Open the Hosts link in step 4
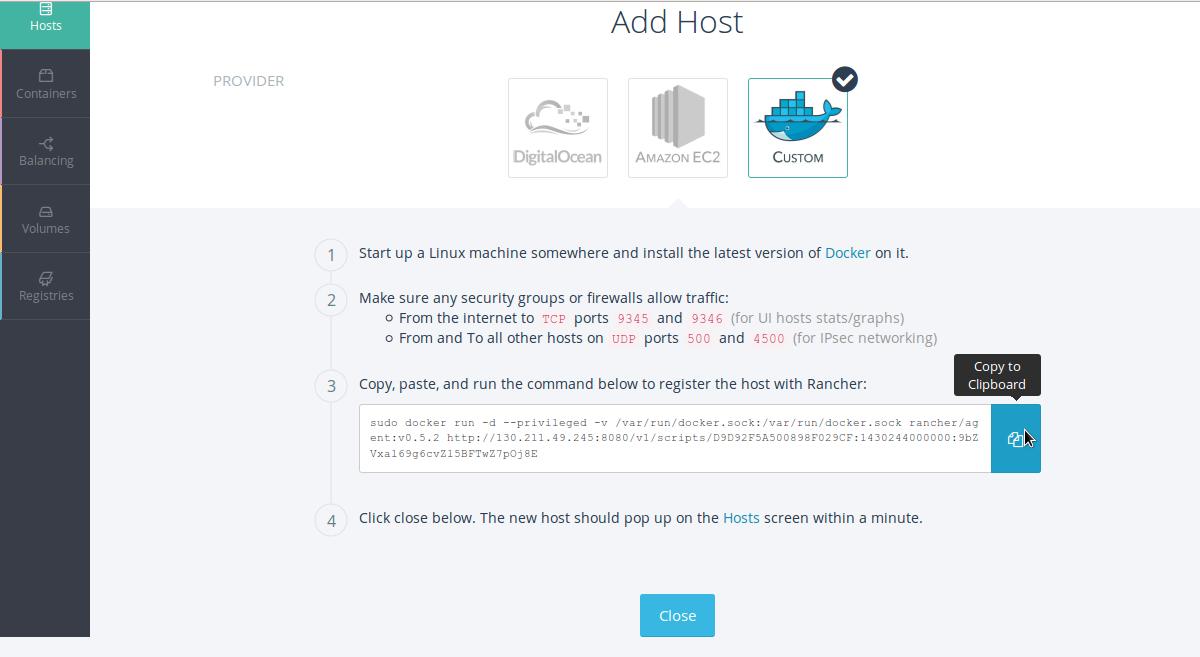Image resolution: width=1200 pixels, height=657 pixels. coord(741,518)
